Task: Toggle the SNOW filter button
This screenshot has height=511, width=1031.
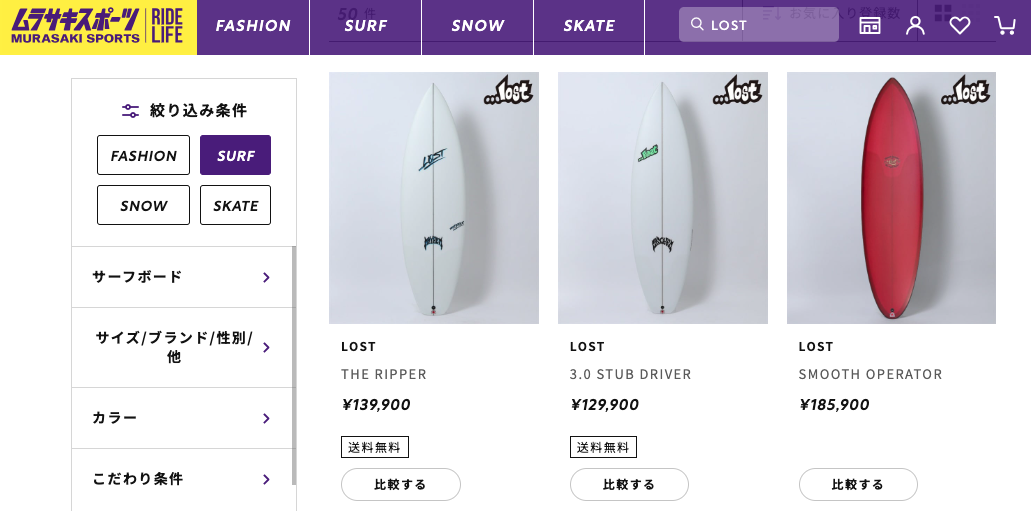Action: tap(143, 205)
